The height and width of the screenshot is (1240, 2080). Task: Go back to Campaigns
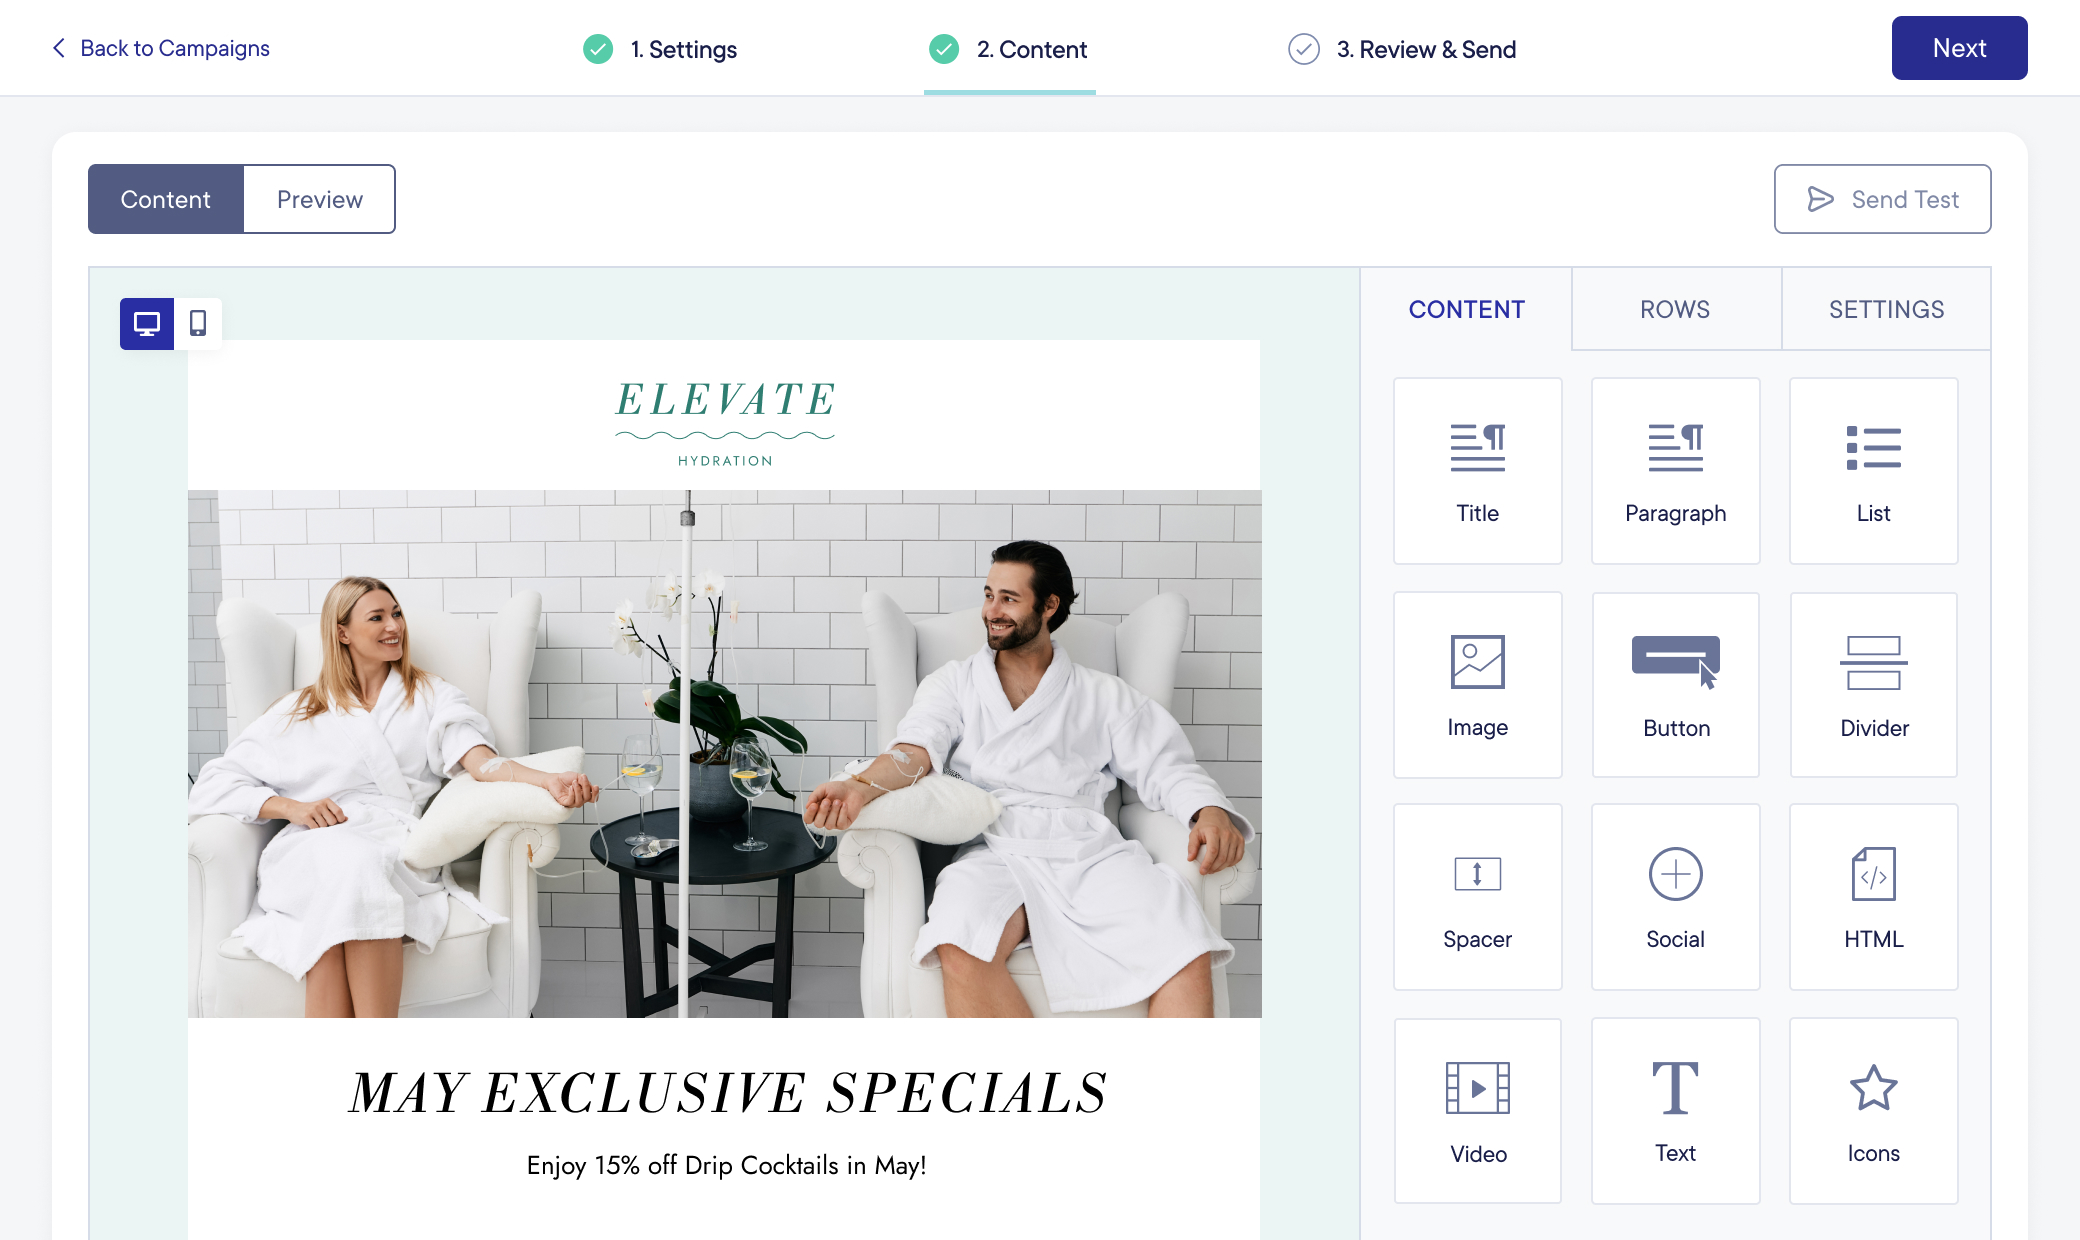pos(160,48)
